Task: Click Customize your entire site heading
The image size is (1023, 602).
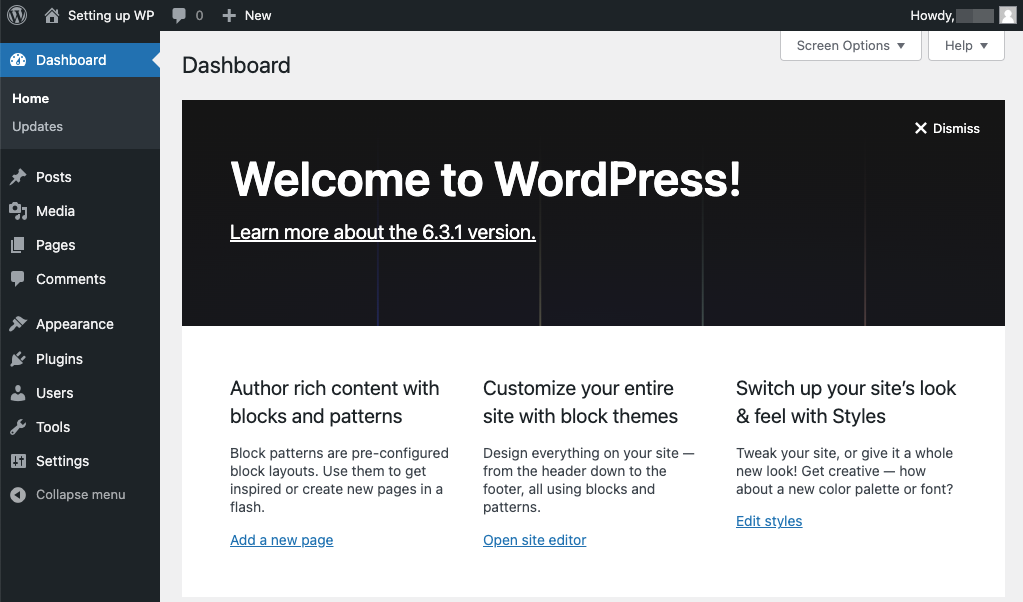Action: [581, 402]
